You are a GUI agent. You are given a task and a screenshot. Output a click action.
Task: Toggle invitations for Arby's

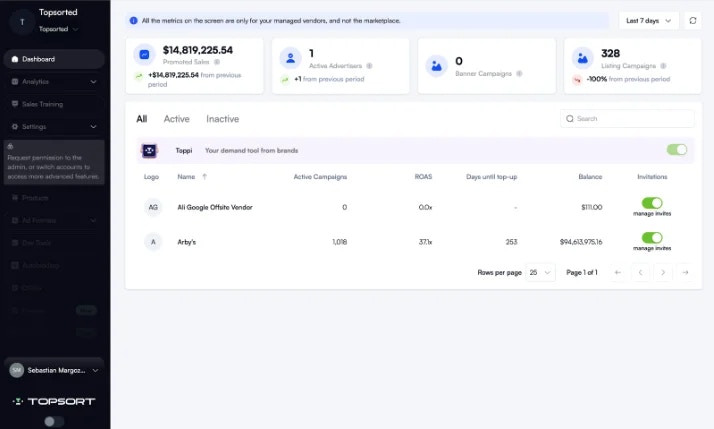(652, 237)
